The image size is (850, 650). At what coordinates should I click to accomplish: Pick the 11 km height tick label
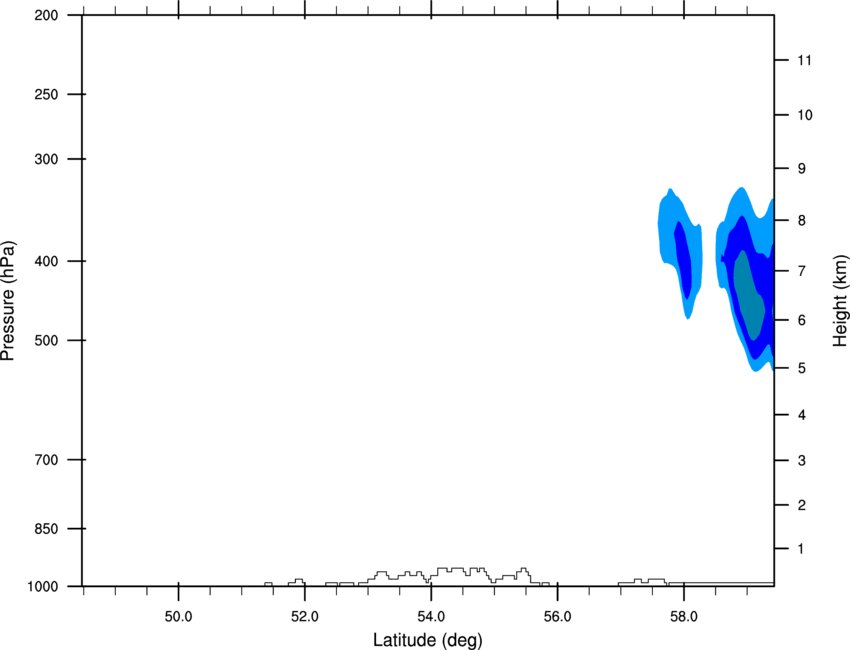804,60
